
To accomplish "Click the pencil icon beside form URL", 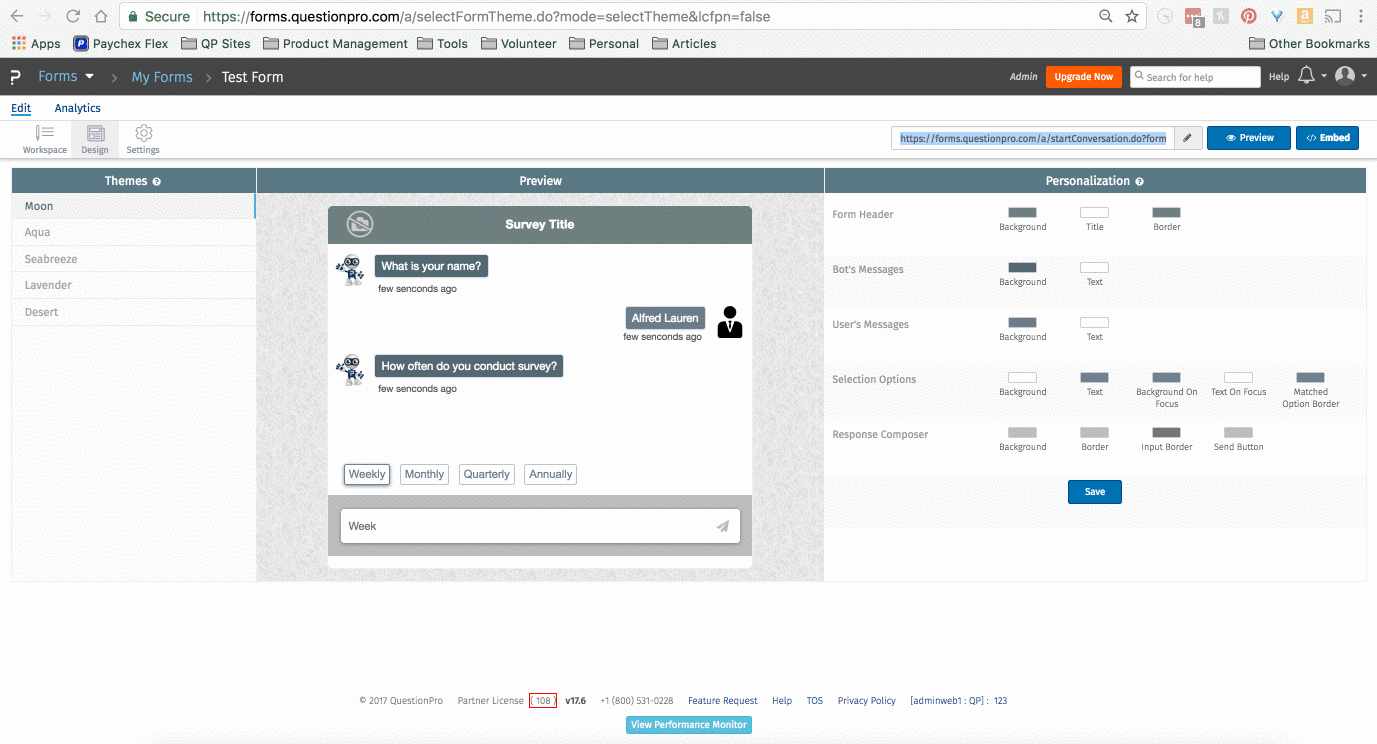I will [x=1187, y=138].
